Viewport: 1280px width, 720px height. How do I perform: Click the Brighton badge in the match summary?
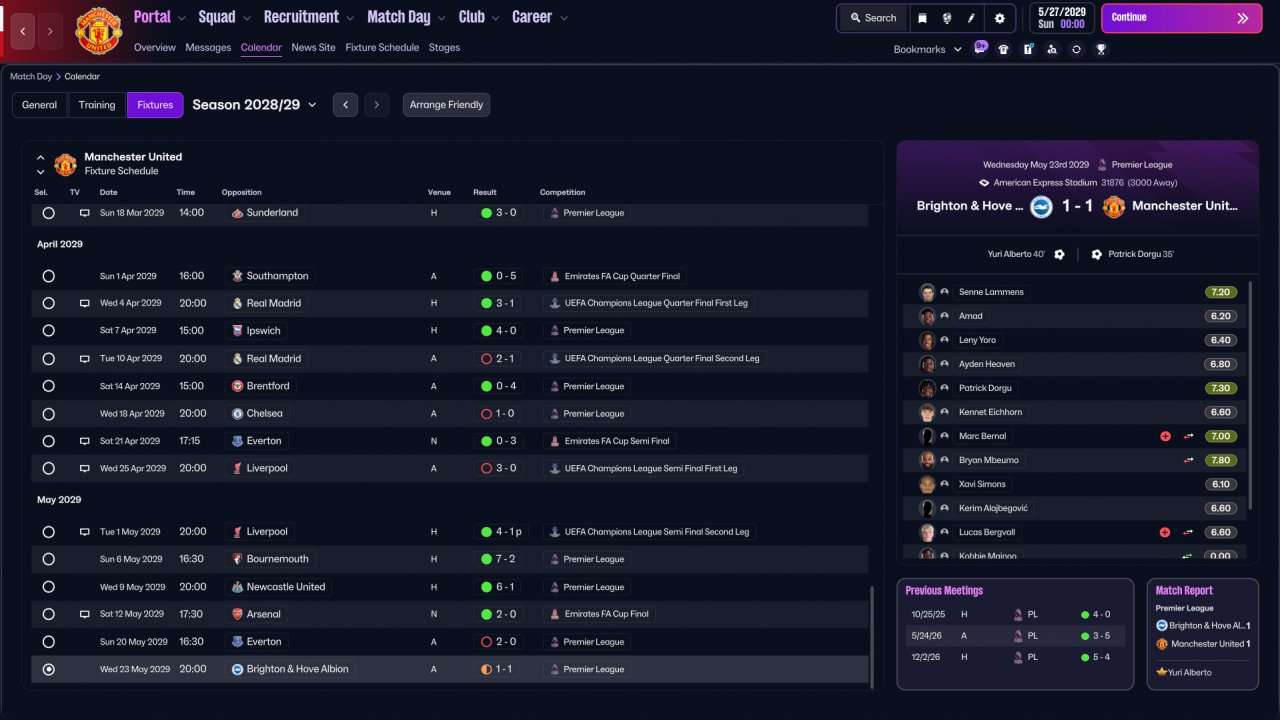pos(1042,206)
